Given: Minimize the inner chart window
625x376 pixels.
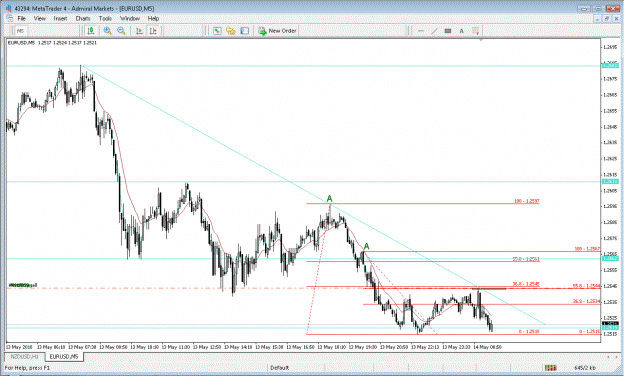Looking at the screenshot, I should point(597,18).
